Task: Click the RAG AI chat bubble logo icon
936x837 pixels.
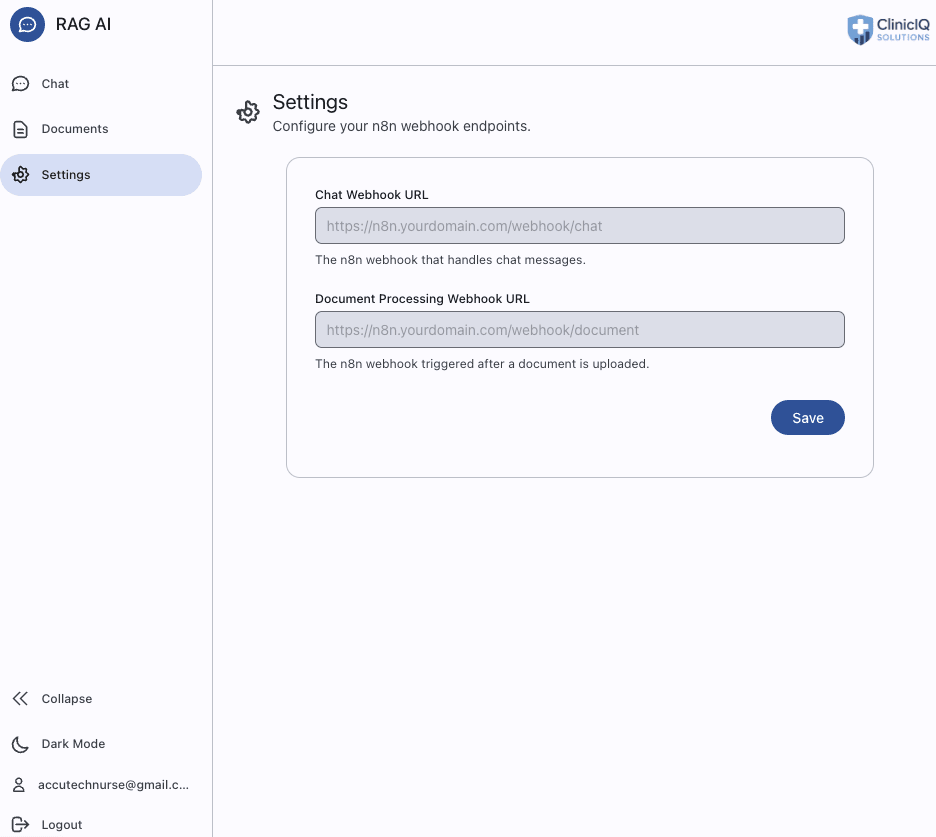Action: 25,24
